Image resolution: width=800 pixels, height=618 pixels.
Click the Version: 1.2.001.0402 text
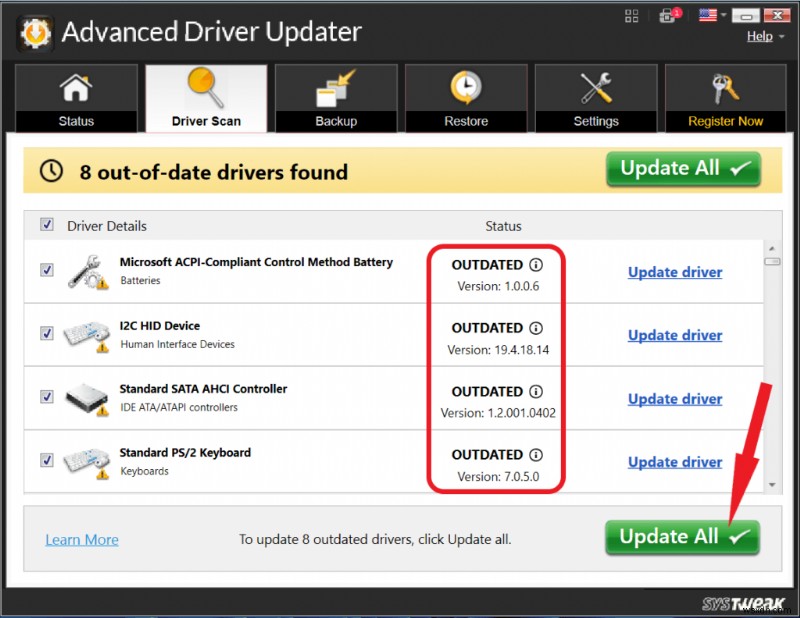coord(498,413)
